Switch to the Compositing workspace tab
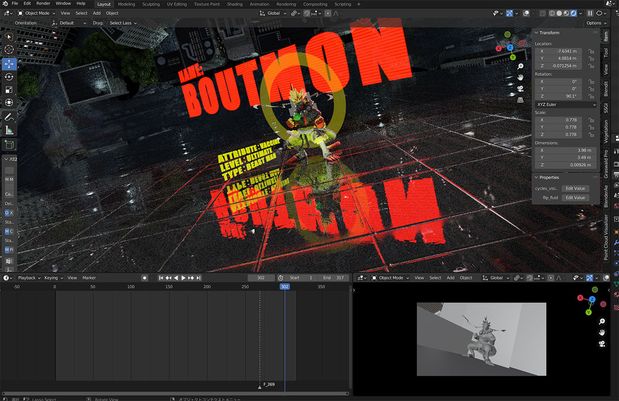The height and width of the screenshot is (401, 619). click(315, 4)
